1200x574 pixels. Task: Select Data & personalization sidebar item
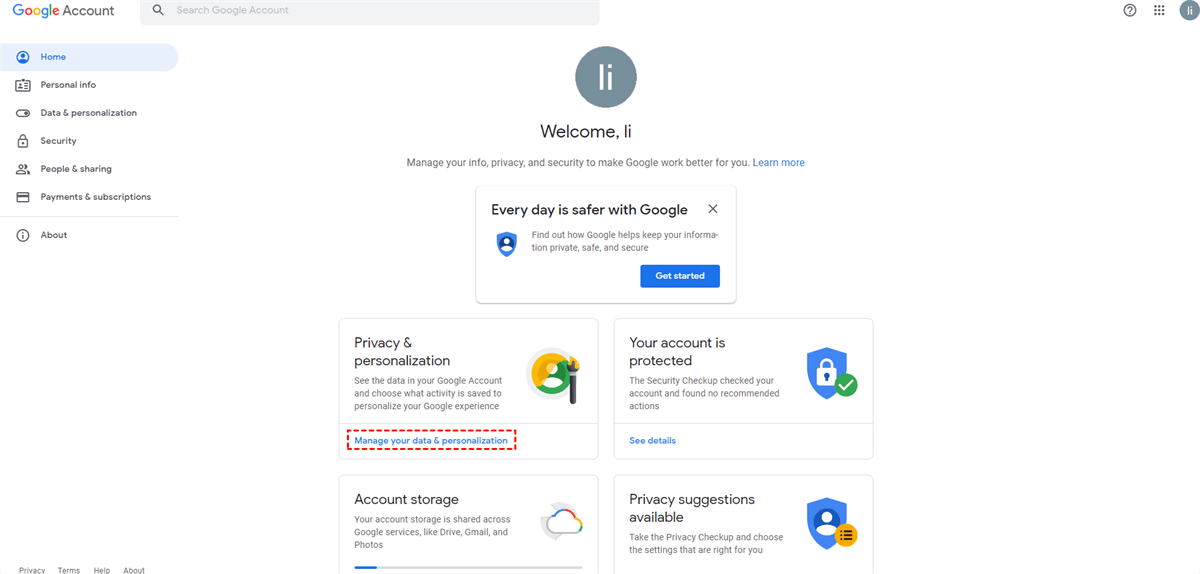(x=88, y=113)
